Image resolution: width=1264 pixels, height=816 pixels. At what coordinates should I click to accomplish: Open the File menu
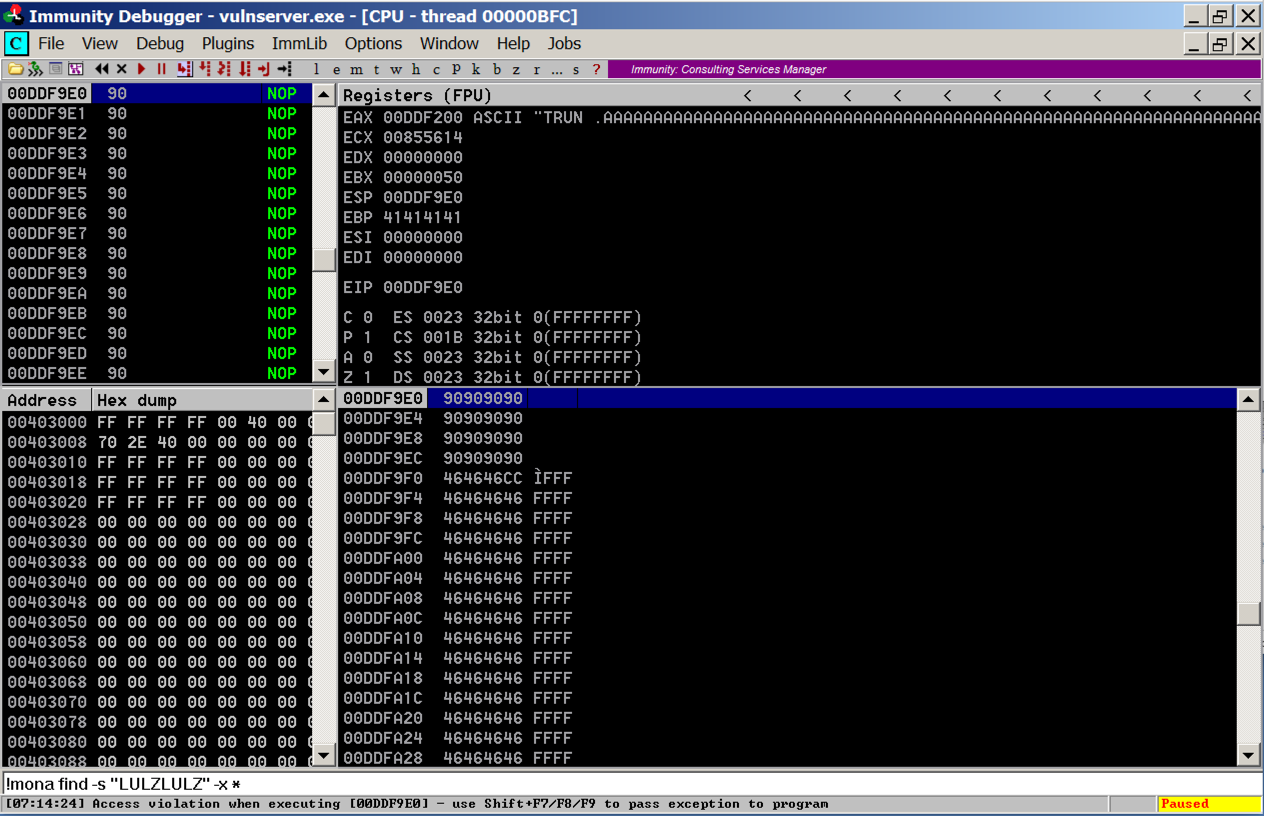click(x=51, y=43)
